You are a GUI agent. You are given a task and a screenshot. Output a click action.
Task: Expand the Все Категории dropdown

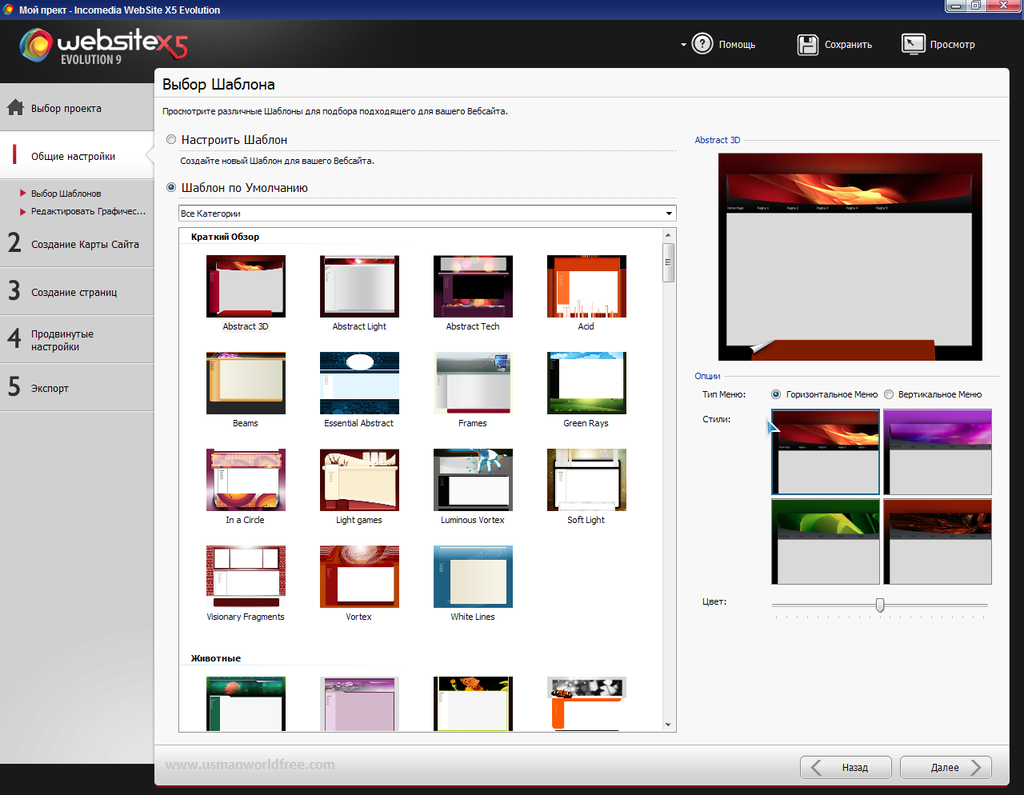pyautogui.click(x=427, y=213)
